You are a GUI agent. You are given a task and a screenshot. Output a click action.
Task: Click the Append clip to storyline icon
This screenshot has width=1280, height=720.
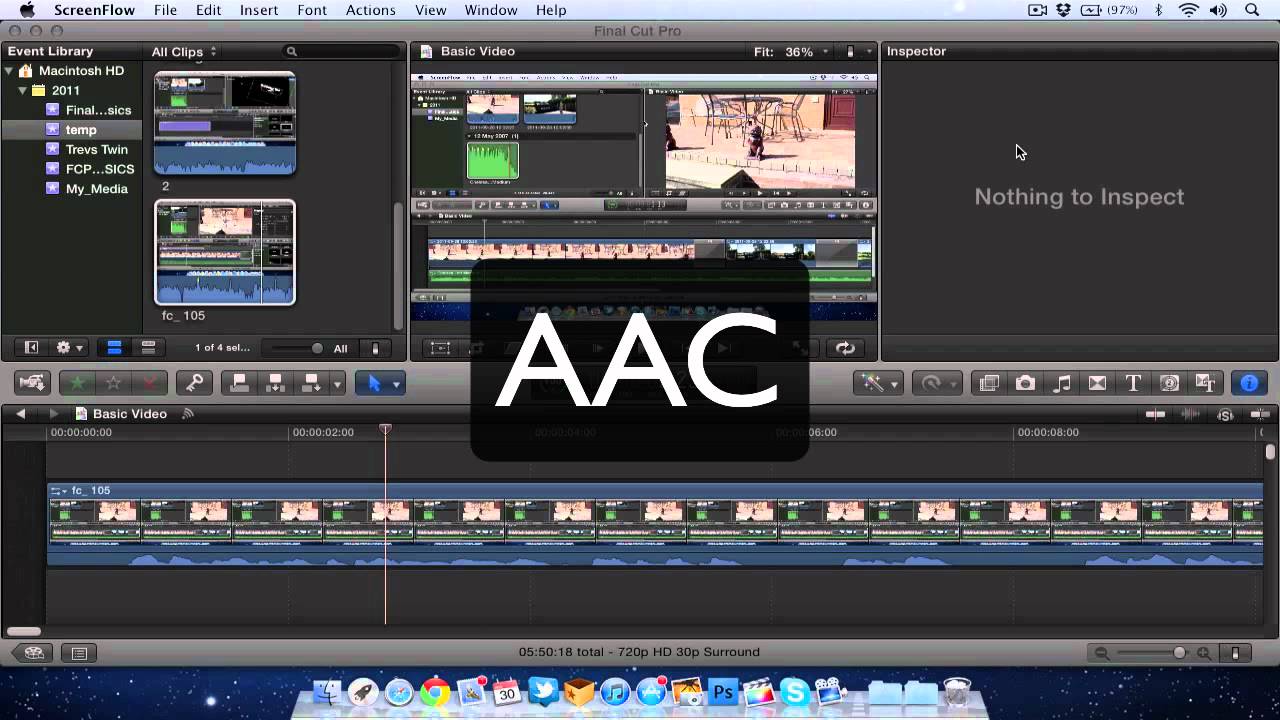[x=311, y=382]
